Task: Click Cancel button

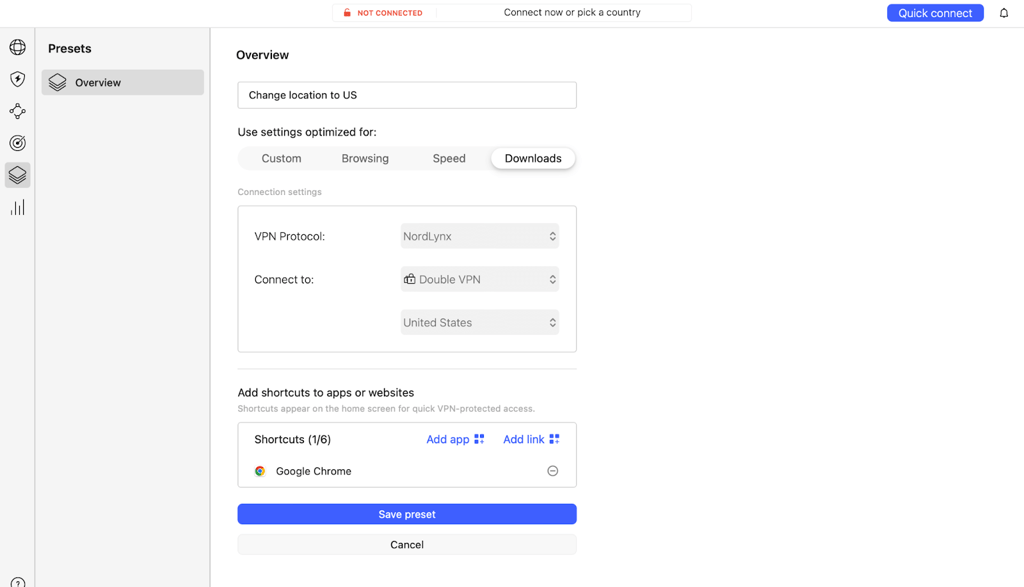Action: click(x=407, y=545)
